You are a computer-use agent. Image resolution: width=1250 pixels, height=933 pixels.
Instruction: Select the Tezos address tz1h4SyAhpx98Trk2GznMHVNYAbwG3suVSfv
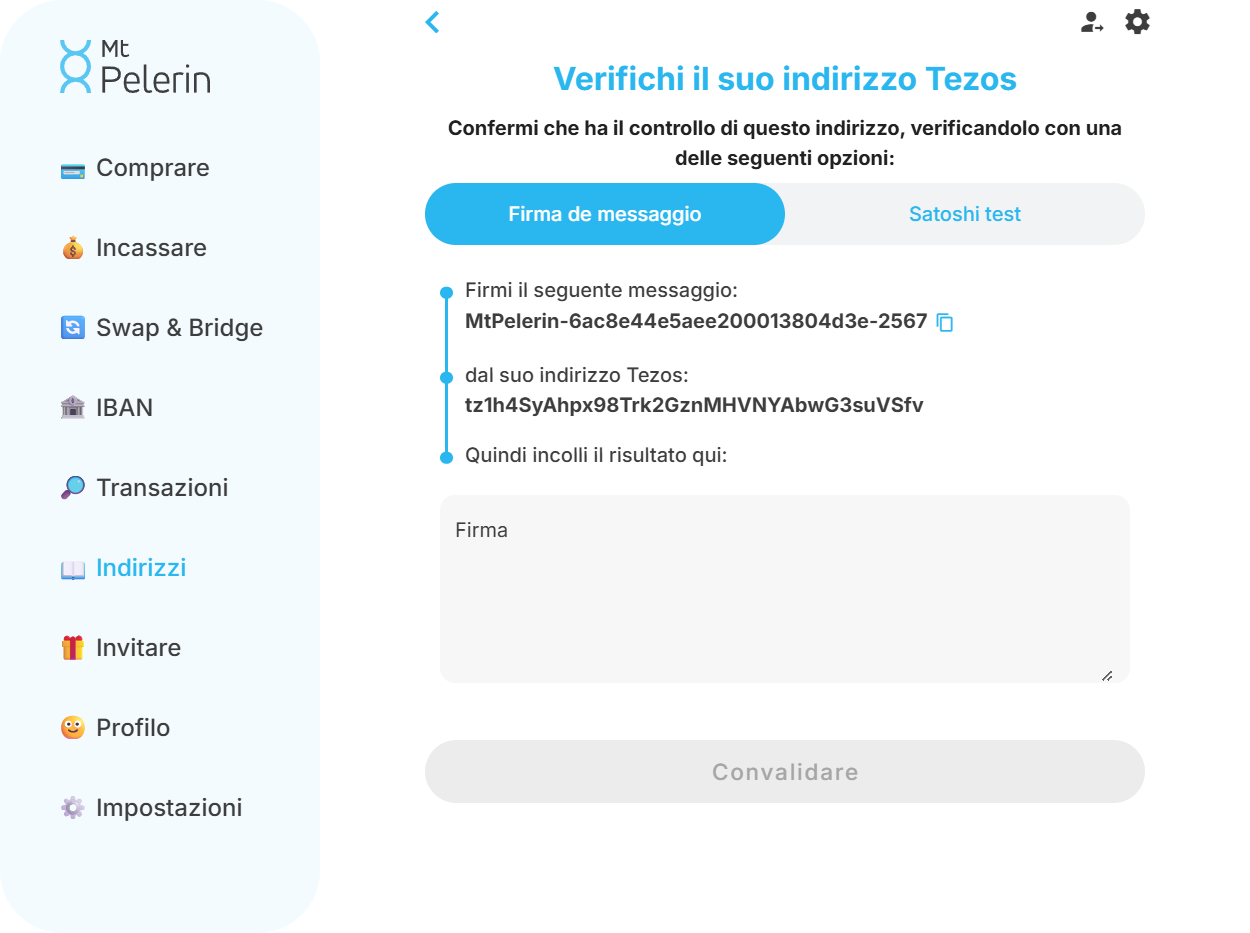(694, 406)
